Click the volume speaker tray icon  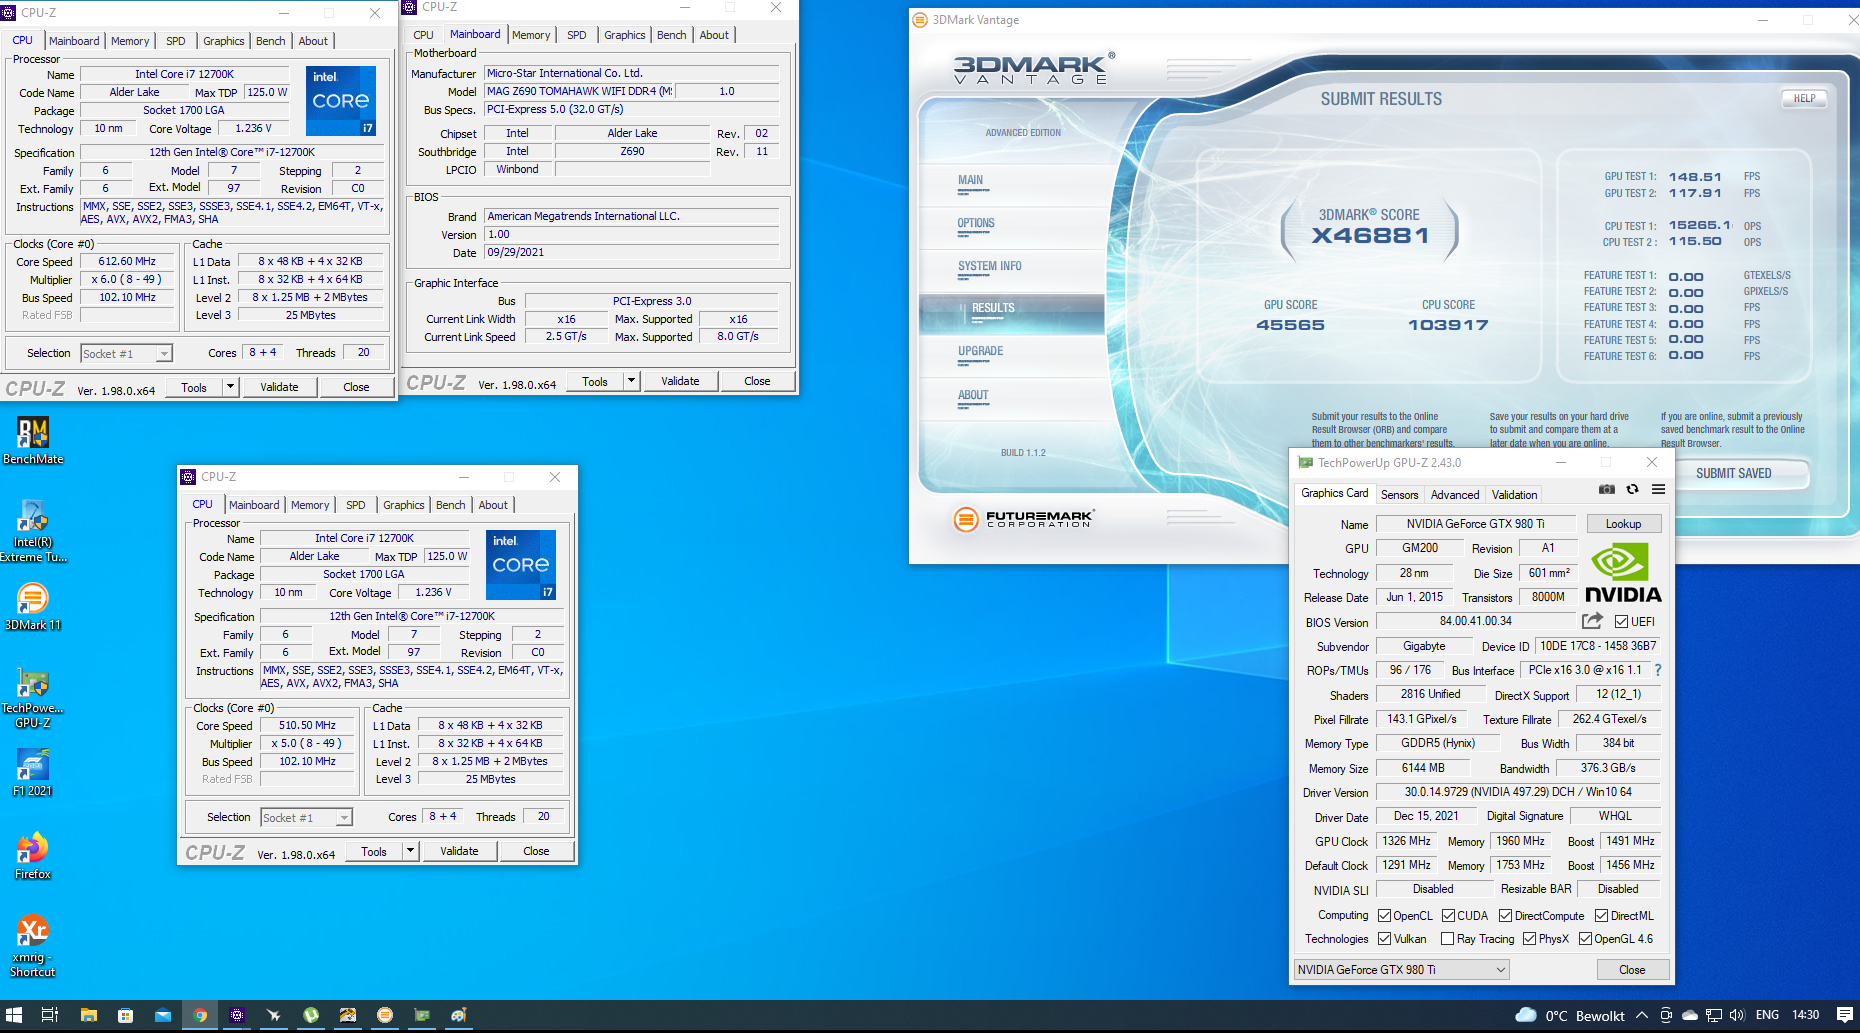(x=1737, y=1015)
